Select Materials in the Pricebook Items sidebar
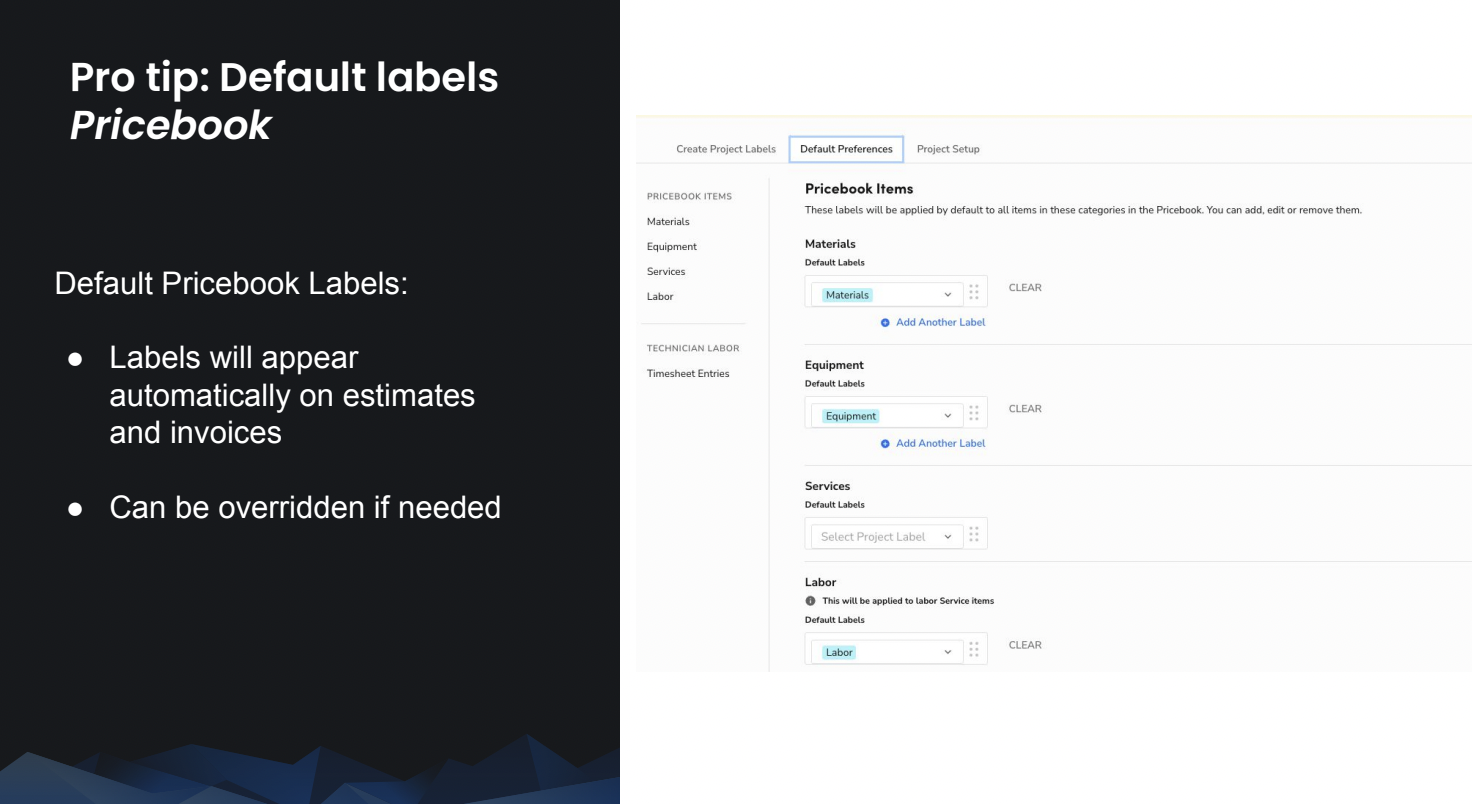1472x804 pixels. pos(667,221)
